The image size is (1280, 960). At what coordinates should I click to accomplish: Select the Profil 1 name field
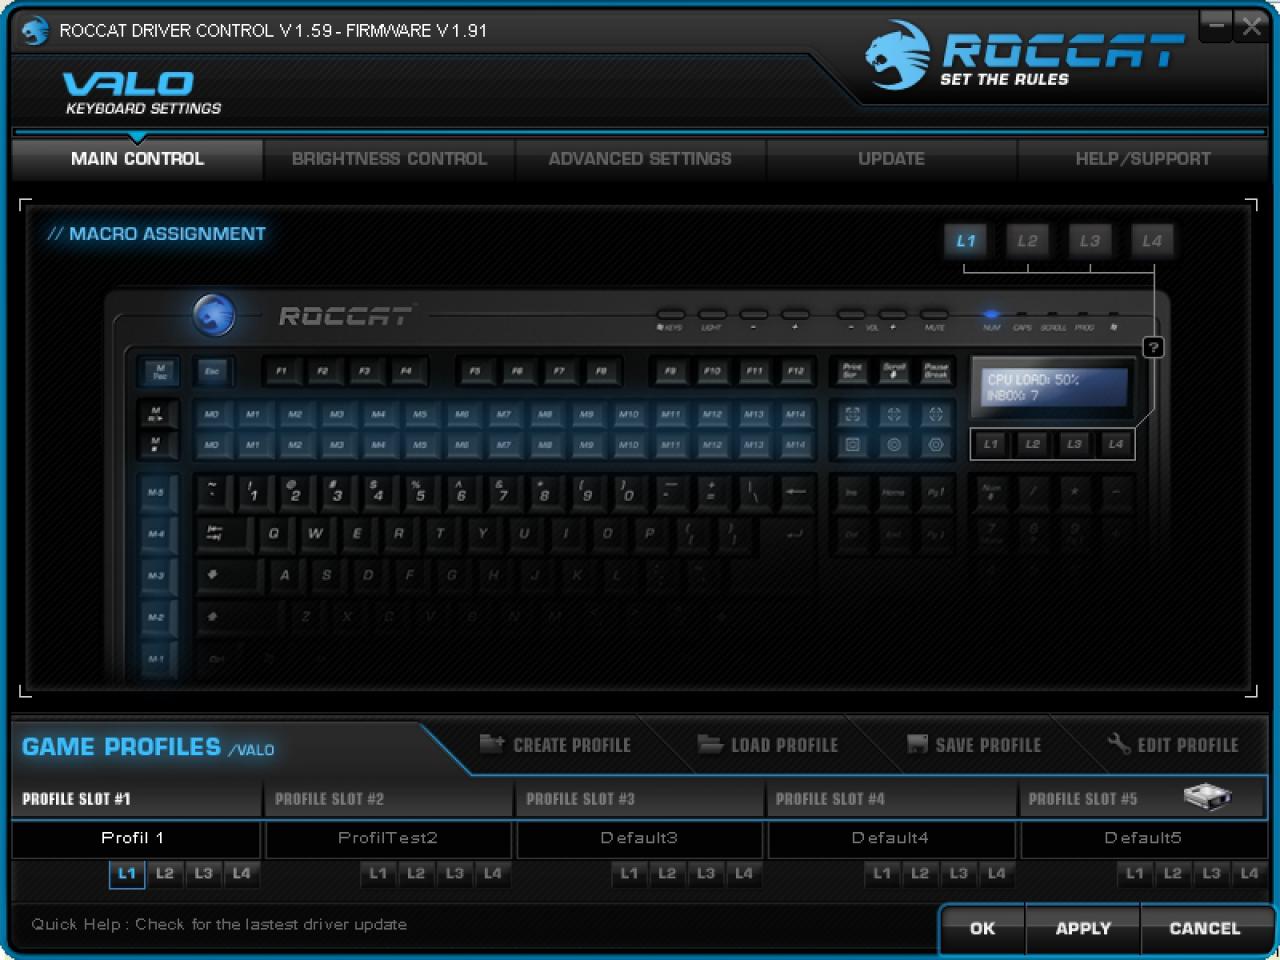tap(136, 838)
